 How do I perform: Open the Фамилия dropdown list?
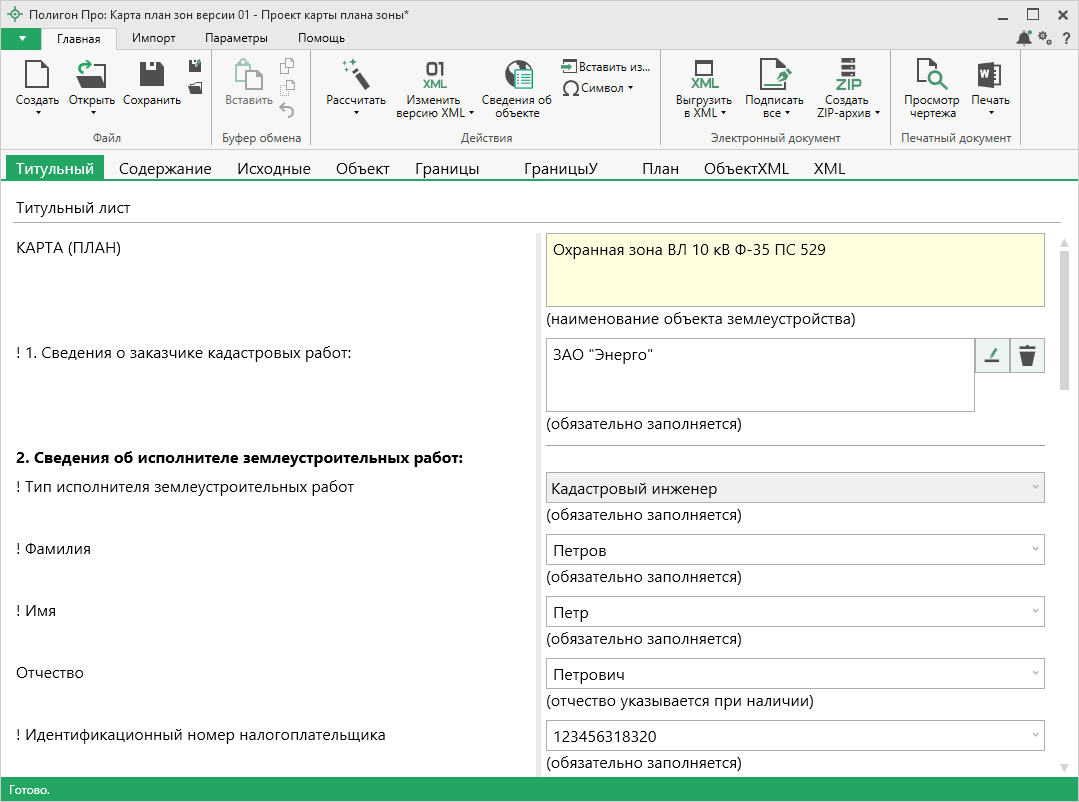point(1033,550)
